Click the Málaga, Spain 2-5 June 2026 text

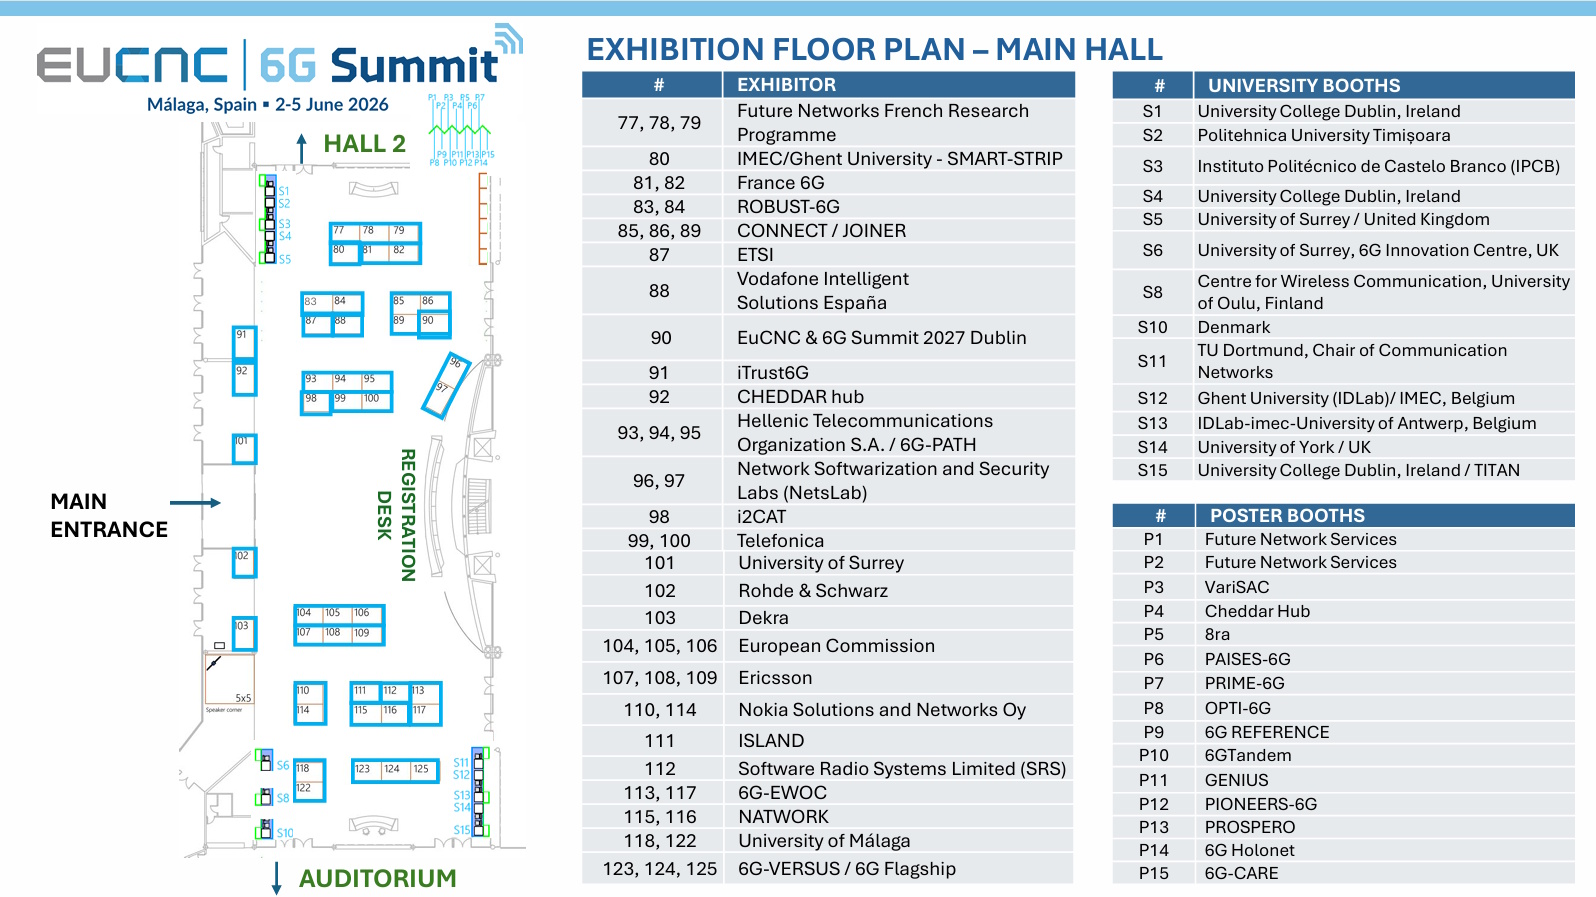[x=268, y=104]
